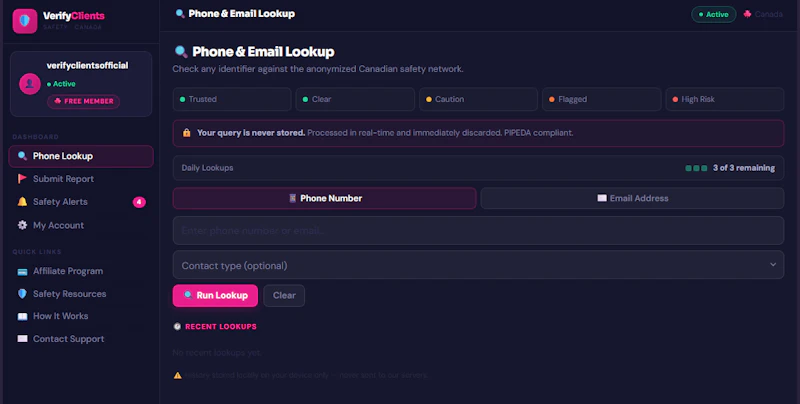Open Contact Support link
Viewport: 800px width, 404px height.
coord(81,339)
